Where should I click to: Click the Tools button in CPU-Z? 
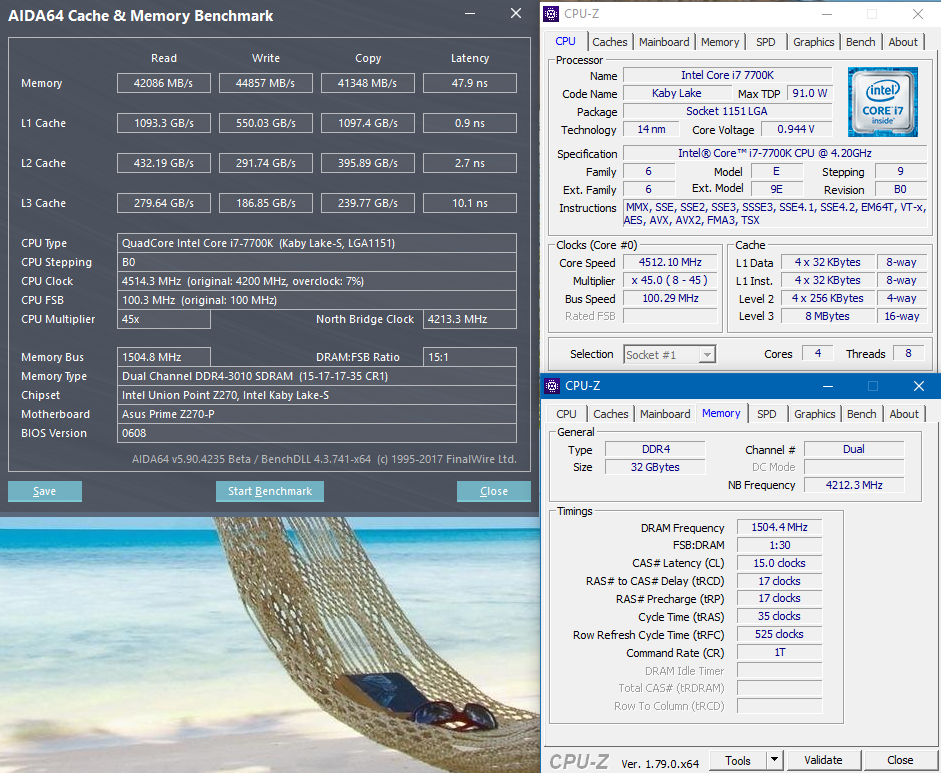coord(738,760)
